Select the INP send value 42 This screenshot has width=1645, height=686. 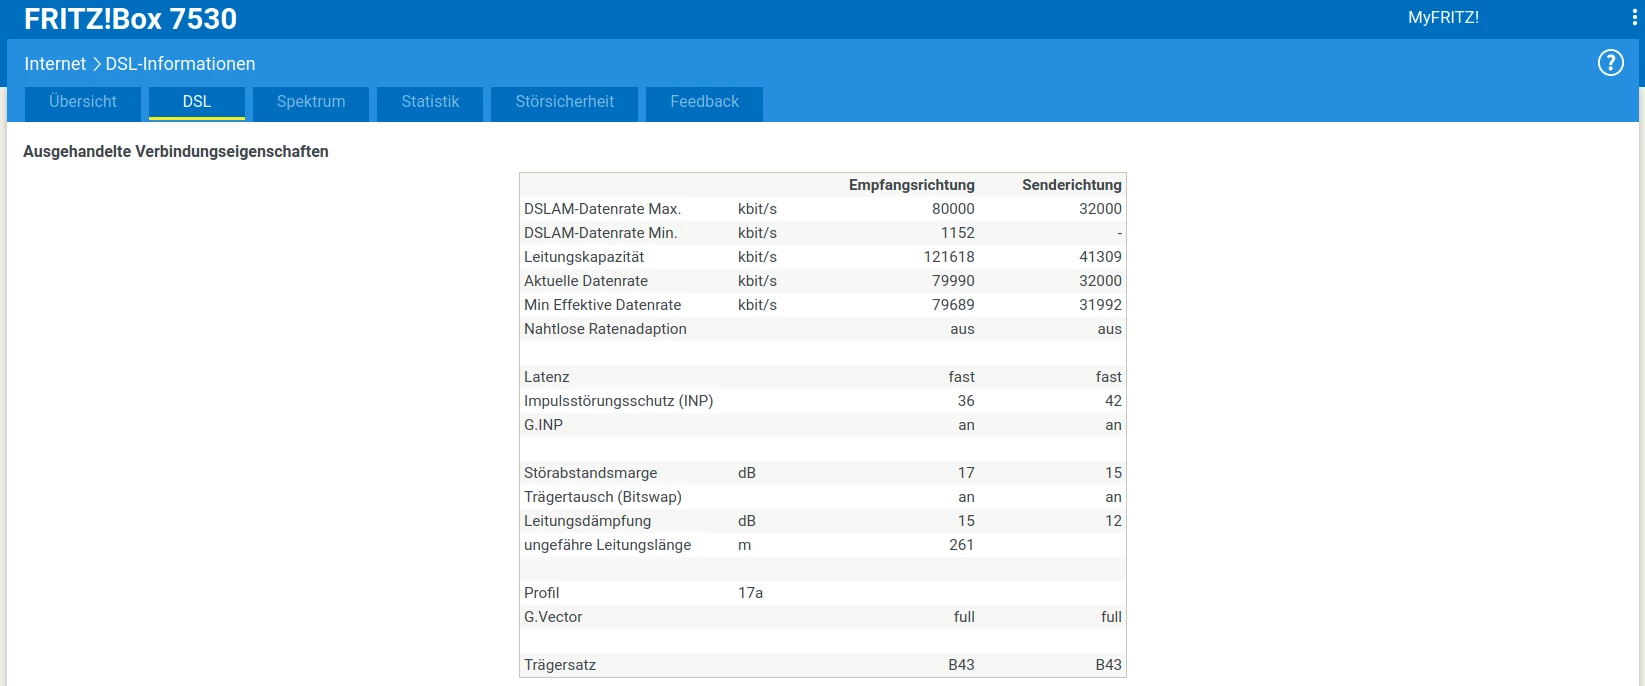(1113, 401)
